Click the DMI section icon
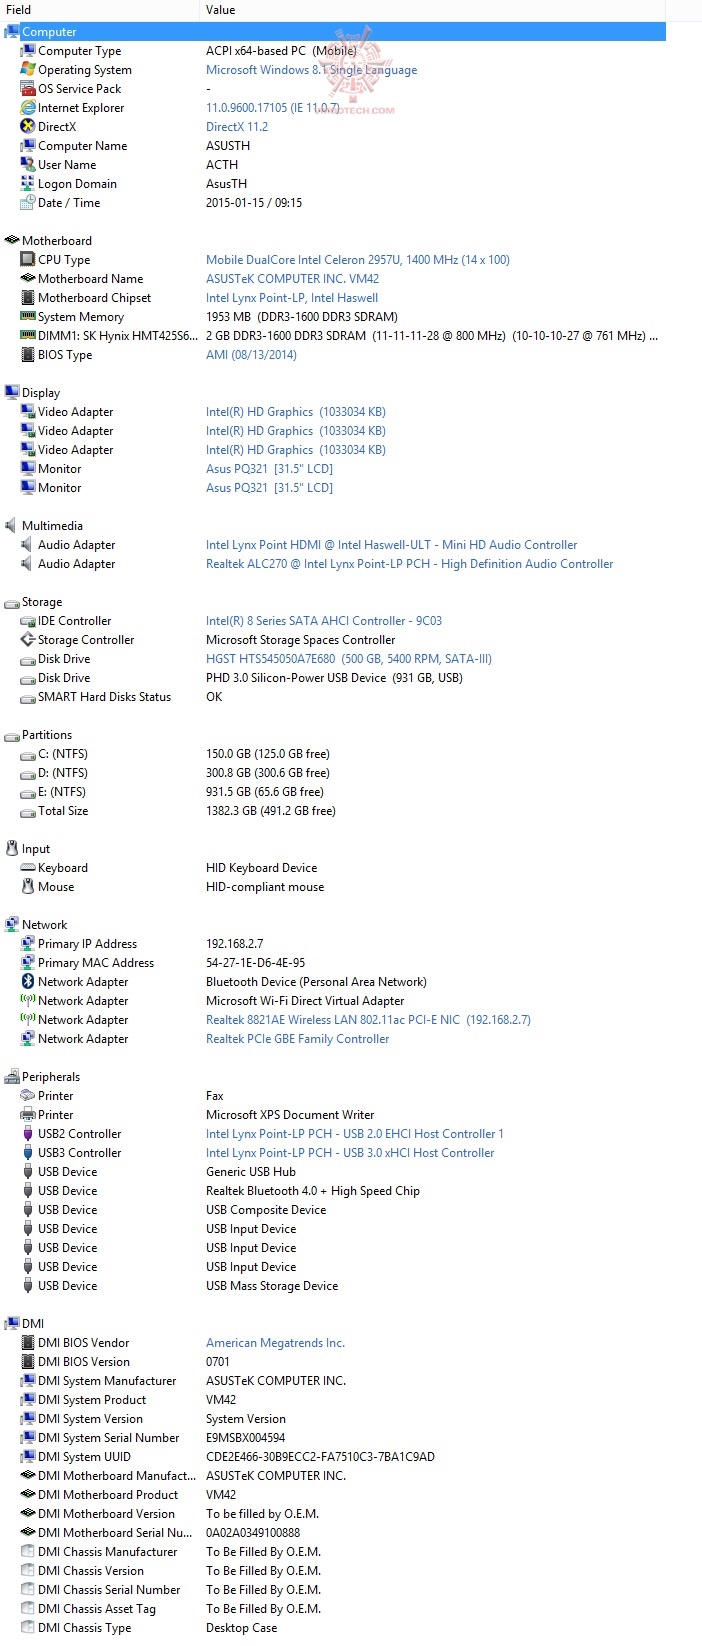702x1646 pixels. pos(12,1324)
